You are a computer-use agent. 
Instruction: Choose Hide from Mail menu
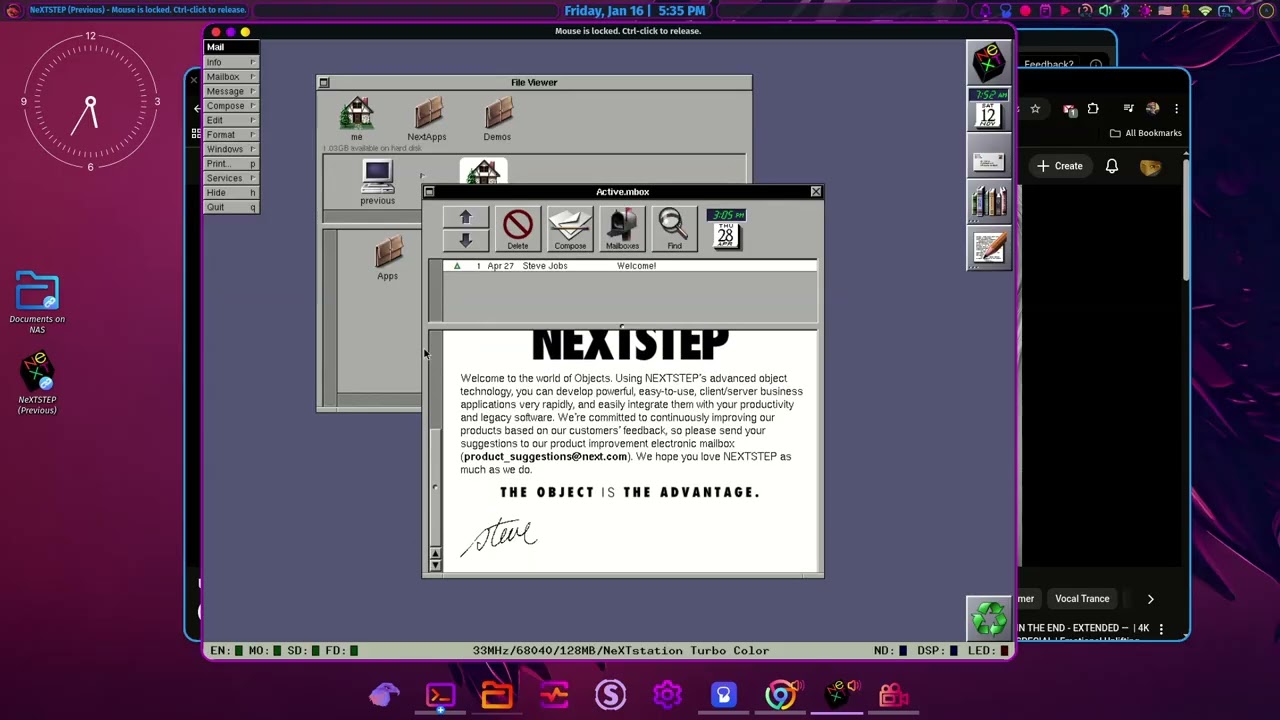click(x=231, y=192)
